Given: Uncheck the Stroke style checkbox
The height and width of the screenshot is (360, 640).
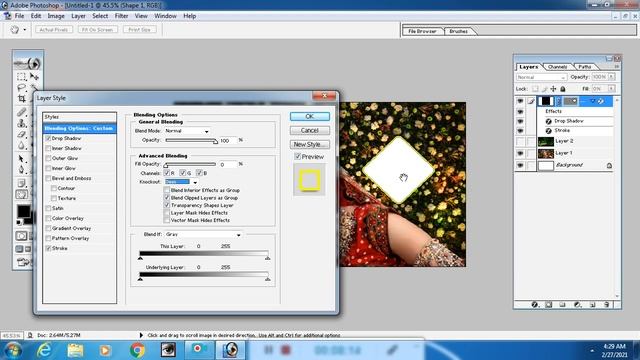Looking at the screenshot, I should click(48, 248).
